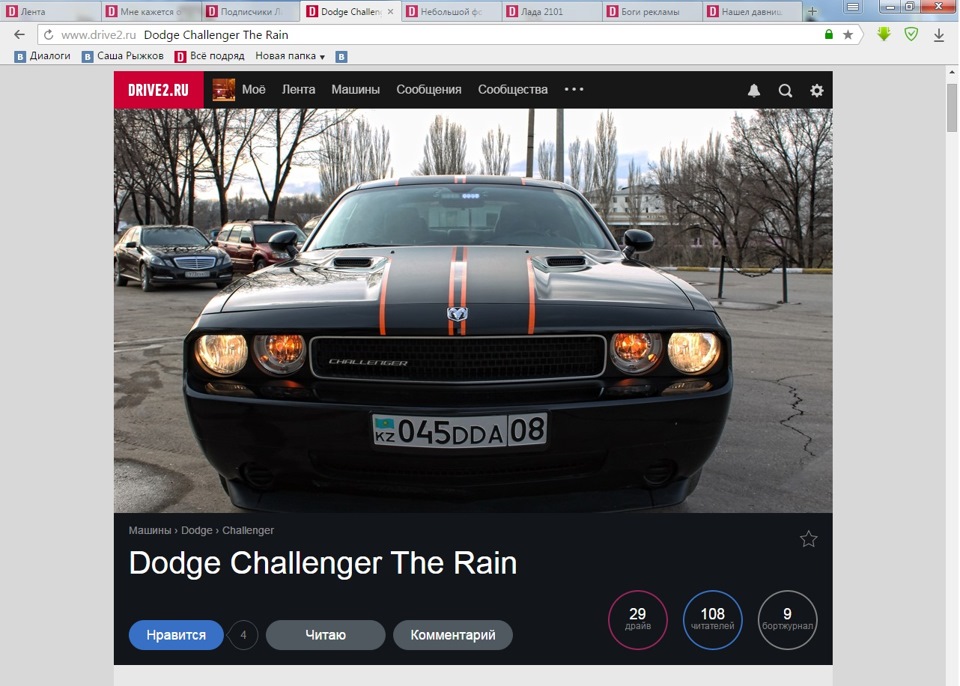Bookmark page with address bar star

tap(848, 35)
